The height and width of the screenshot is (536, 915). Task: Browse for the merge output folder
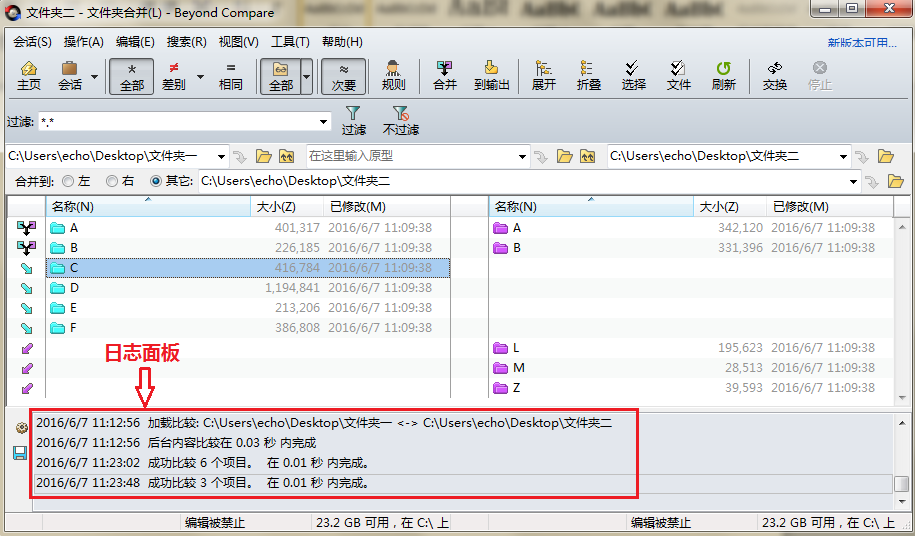tap(895, 181)
